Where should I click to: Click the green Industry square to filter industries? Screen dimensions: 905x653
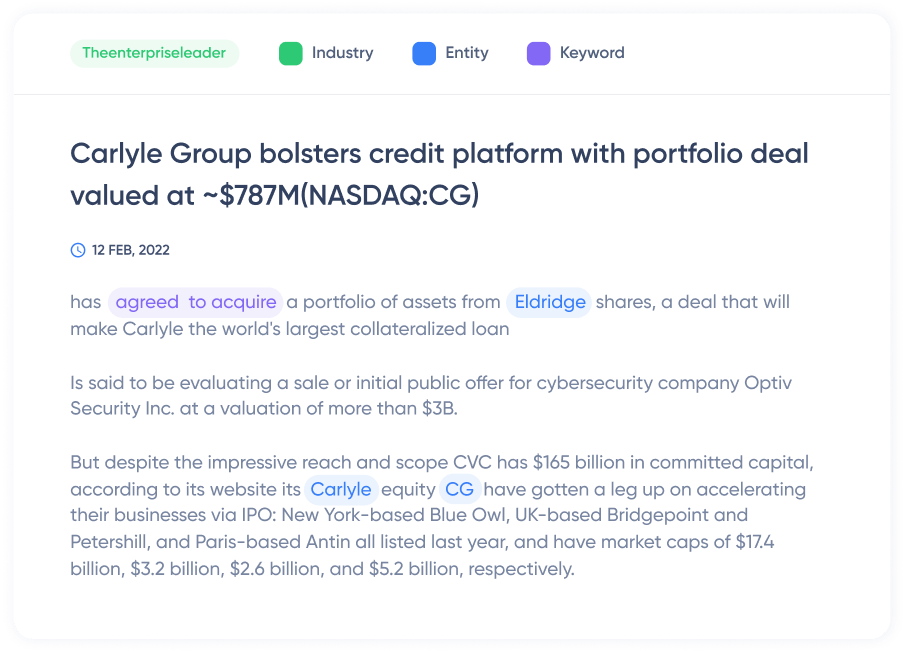(x=291, y=52)
